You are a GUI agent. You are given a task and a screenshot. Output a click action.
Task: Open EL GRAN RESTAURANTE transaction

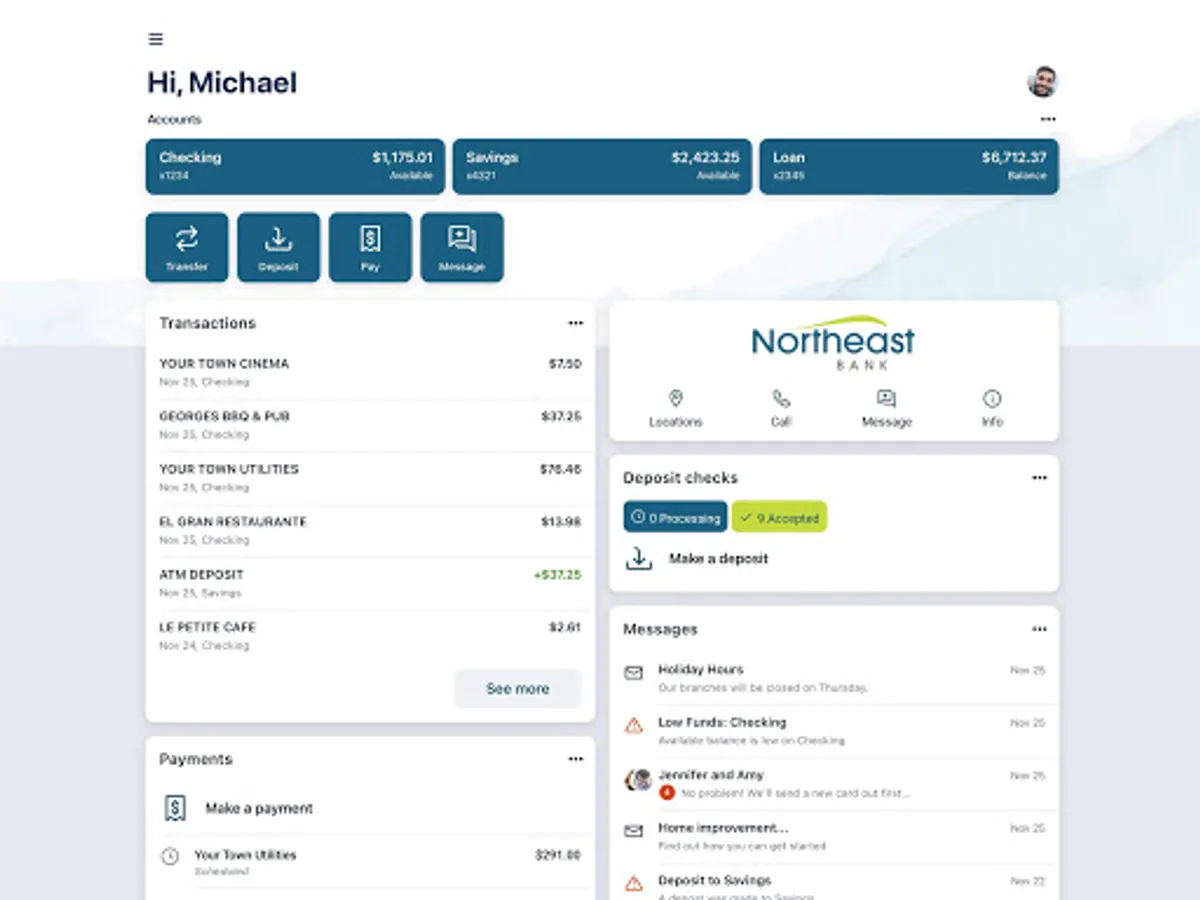point(370,531)
